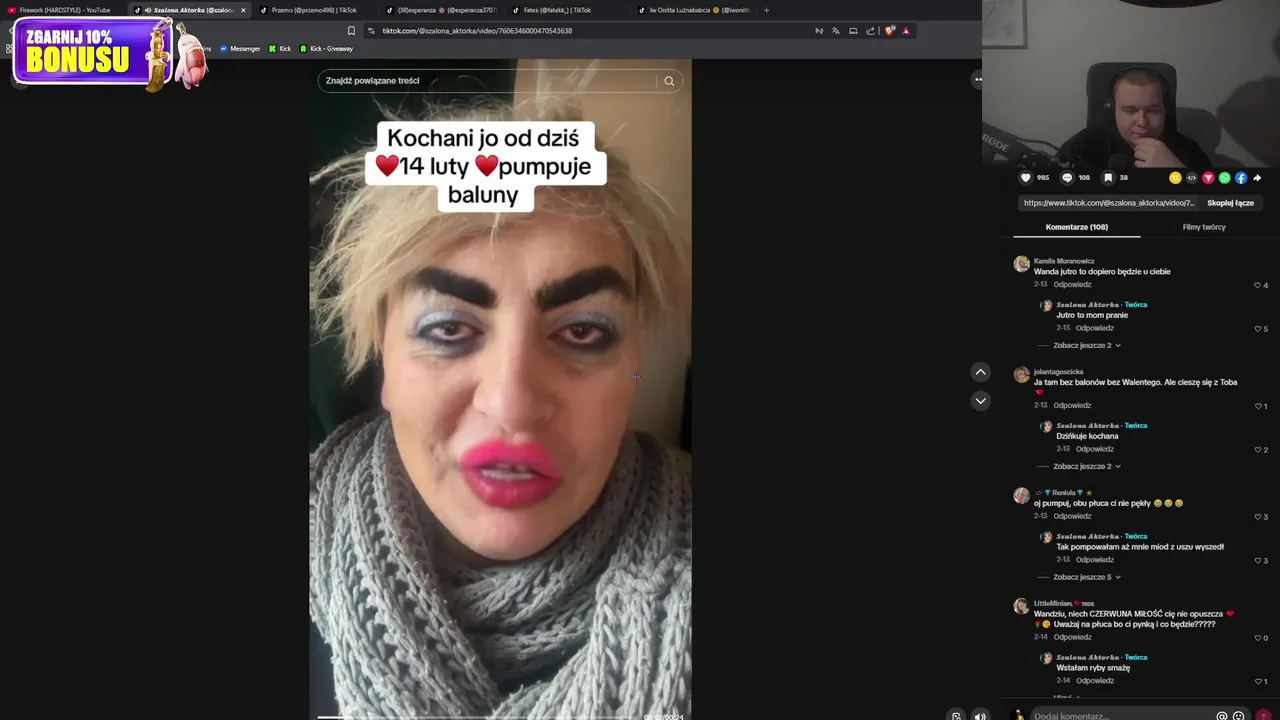1280x720 pixels.
Task: Like the 'Dzinkuje kochana' reply heart
Action: pos(1258,449)
